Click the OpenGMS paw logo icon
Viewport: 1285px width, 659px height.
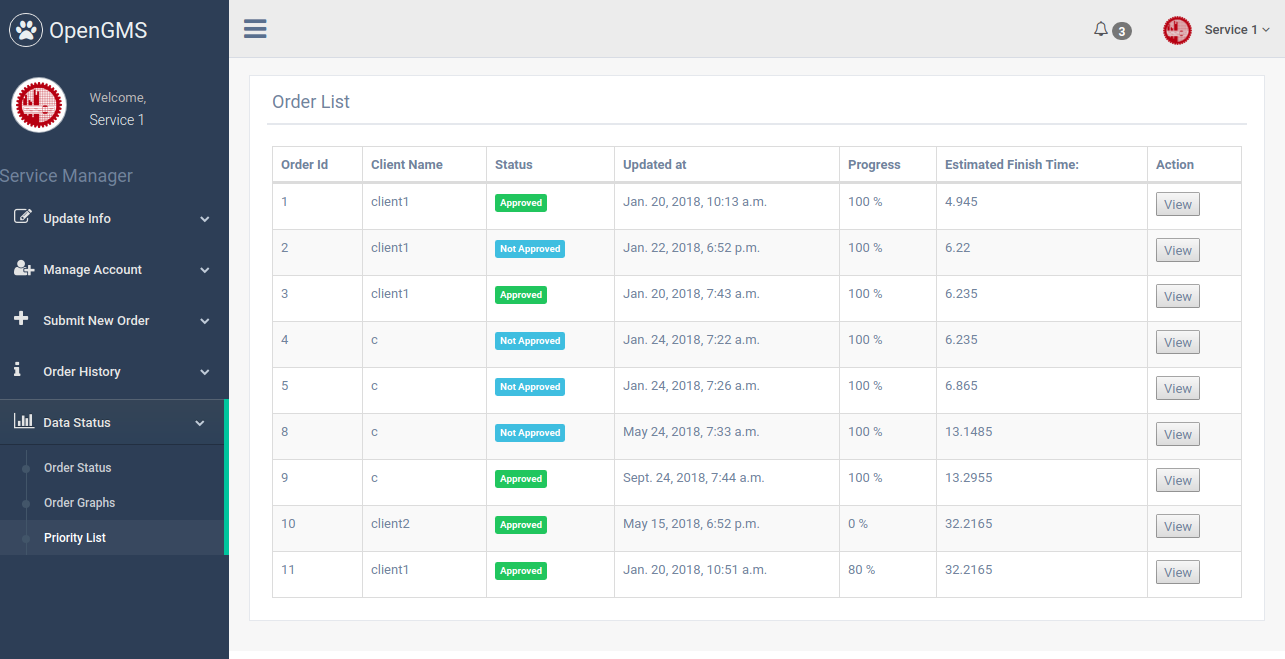(26, 30)
